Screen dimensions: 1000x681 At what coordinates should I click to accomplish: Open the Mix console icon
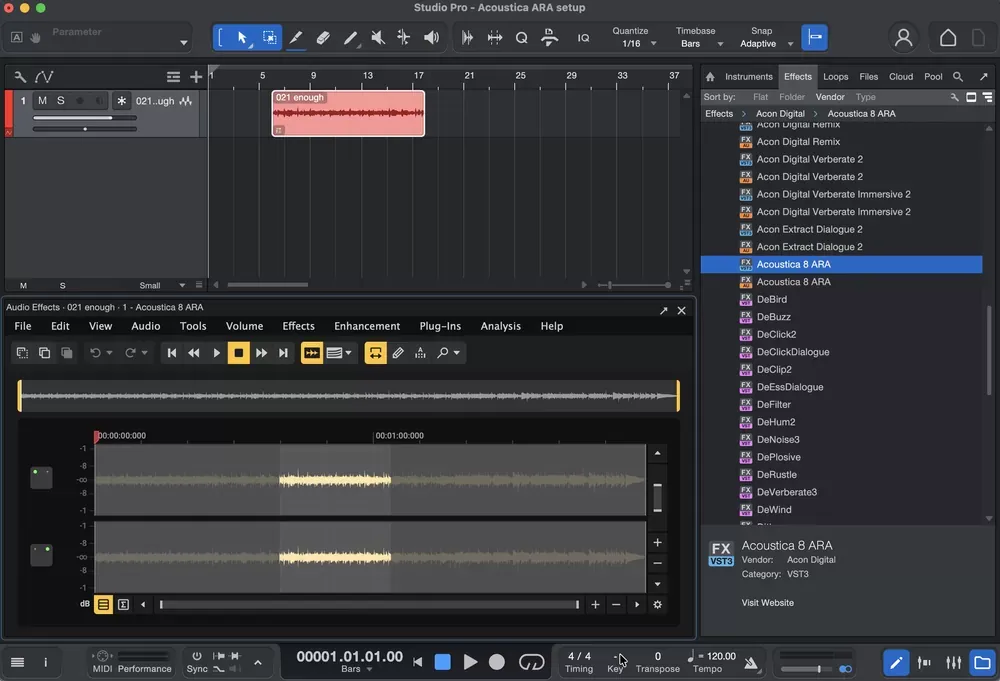tap(953, 663)
